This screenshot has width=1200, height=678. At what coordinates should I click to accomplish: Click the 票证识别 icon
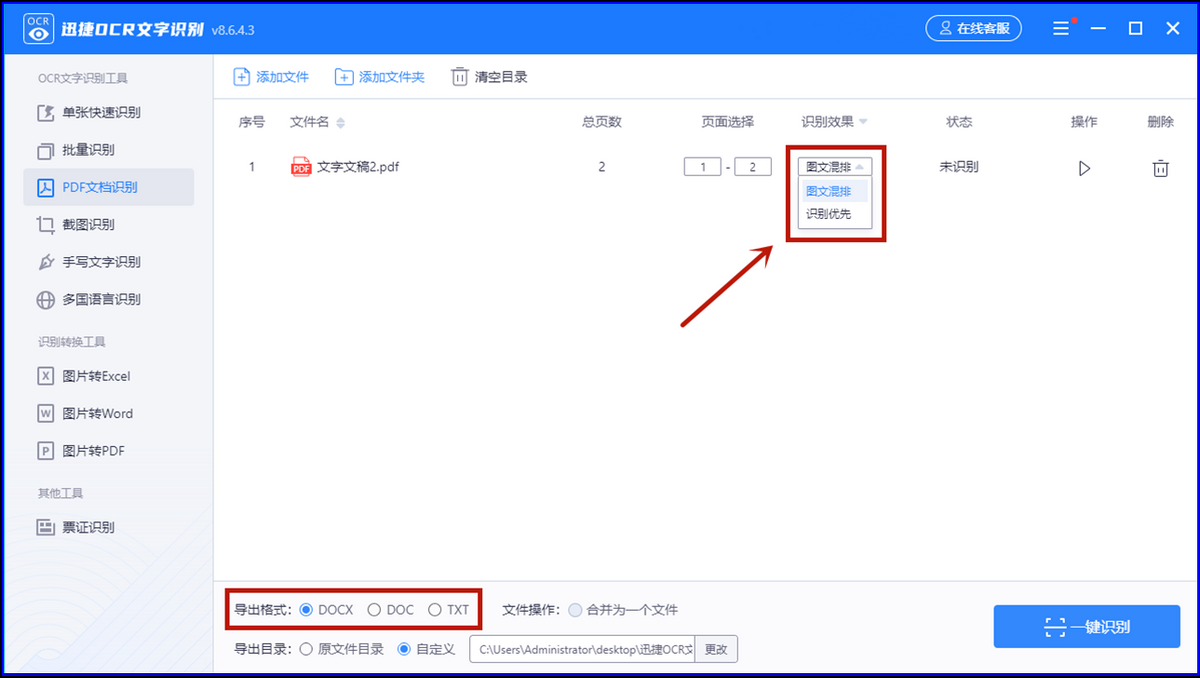[45, 527]
